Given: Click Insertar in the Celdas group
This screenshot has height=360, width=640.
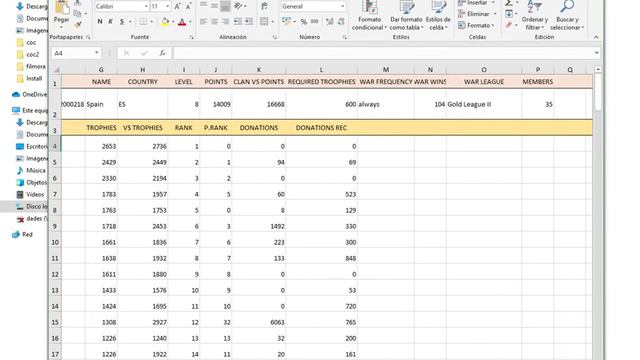Looking at the screenshot, I should click(476, 3).
